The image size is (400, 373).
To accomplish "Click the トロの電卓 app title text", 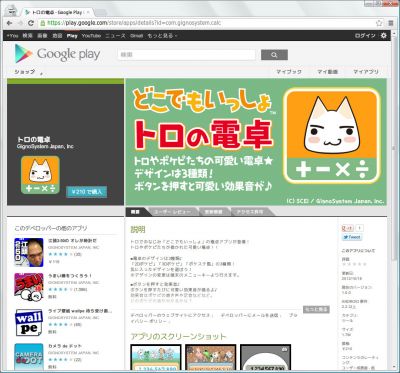I will [34, 139].
